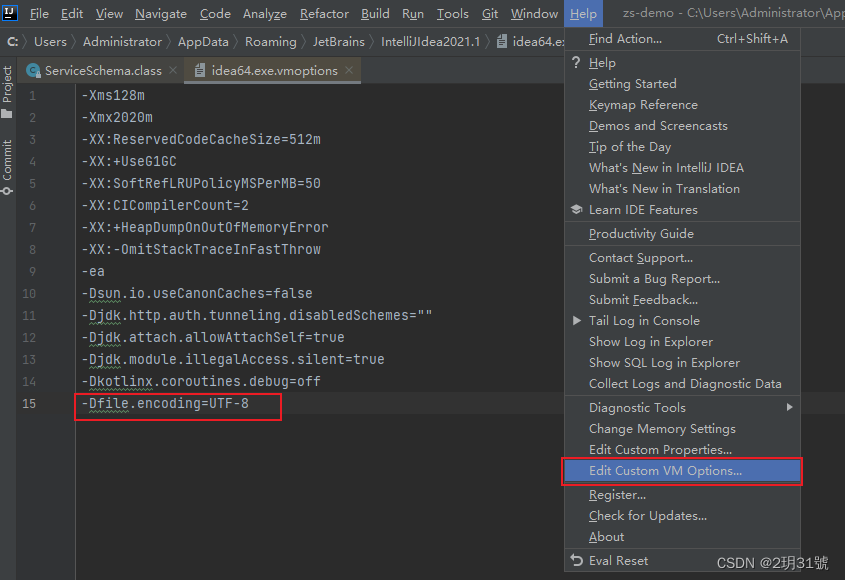Open Keymap Reference

(x=682, y=105)
